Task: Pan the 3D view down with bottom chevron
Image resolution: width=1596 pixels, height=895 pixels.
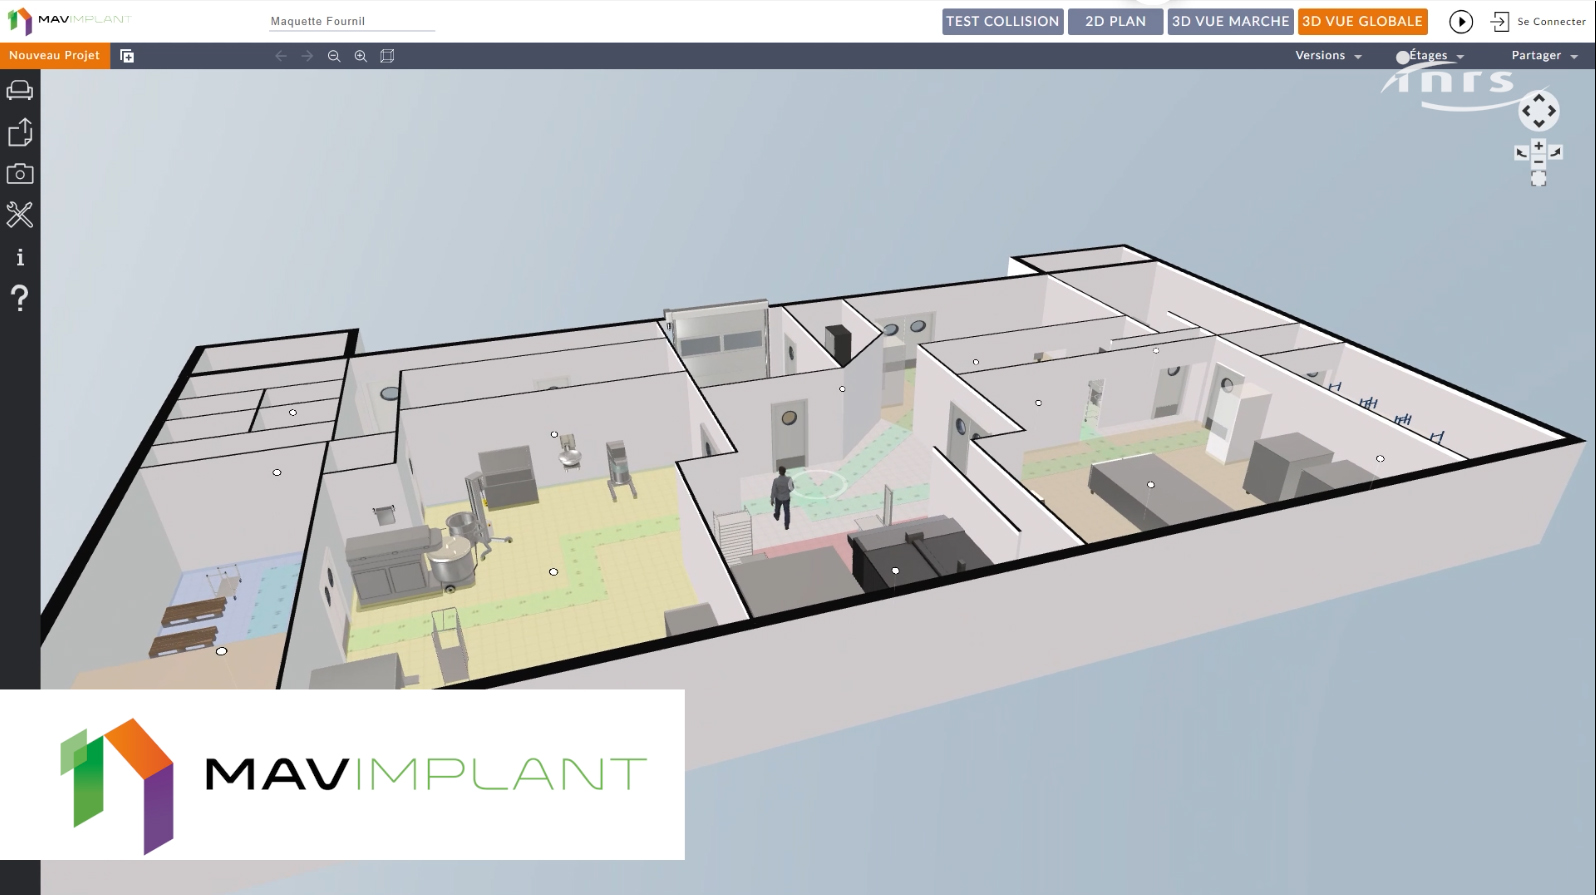Action: point(1539,124)
